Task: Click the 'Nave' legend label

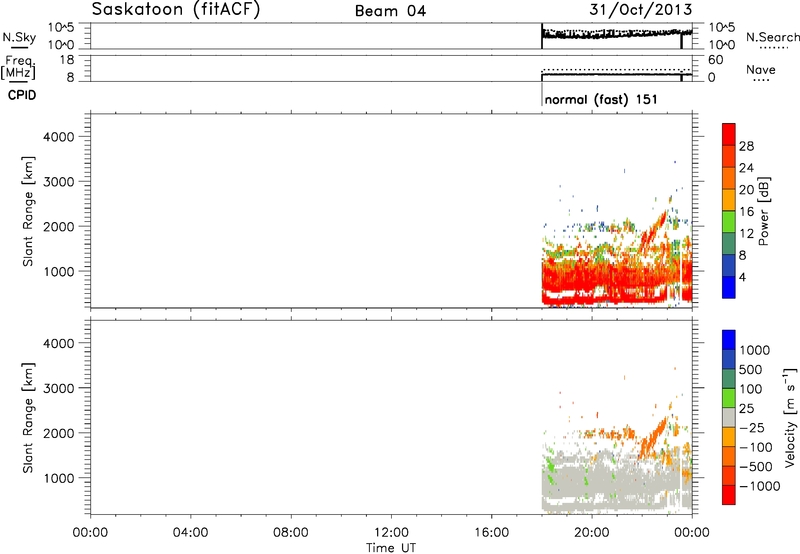Action: coord(760,70)
